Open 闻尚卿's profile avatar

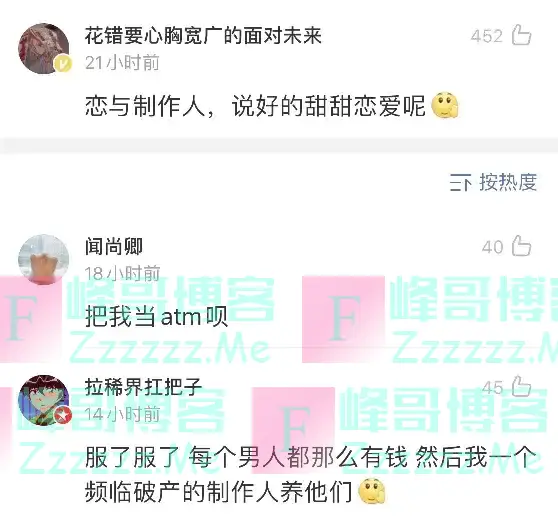click(x=43, y=259)
